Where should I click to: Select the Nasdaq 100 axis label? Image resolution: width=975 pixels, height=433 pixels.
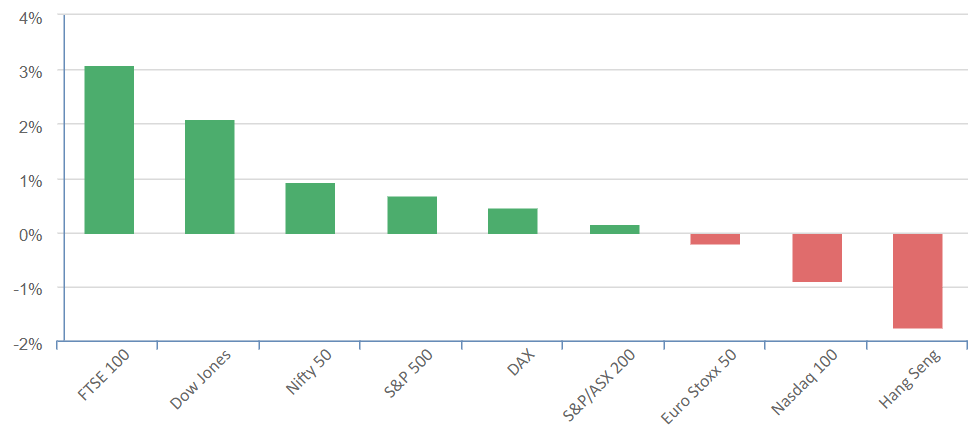click(x=806, y=381)
